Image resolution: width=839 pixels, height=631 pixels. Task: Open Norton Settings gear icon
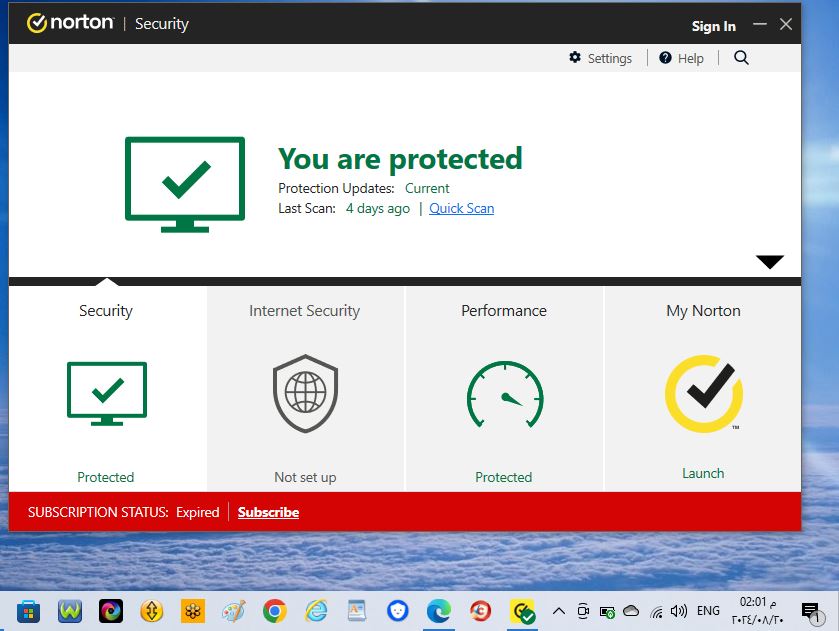(575, 57)
